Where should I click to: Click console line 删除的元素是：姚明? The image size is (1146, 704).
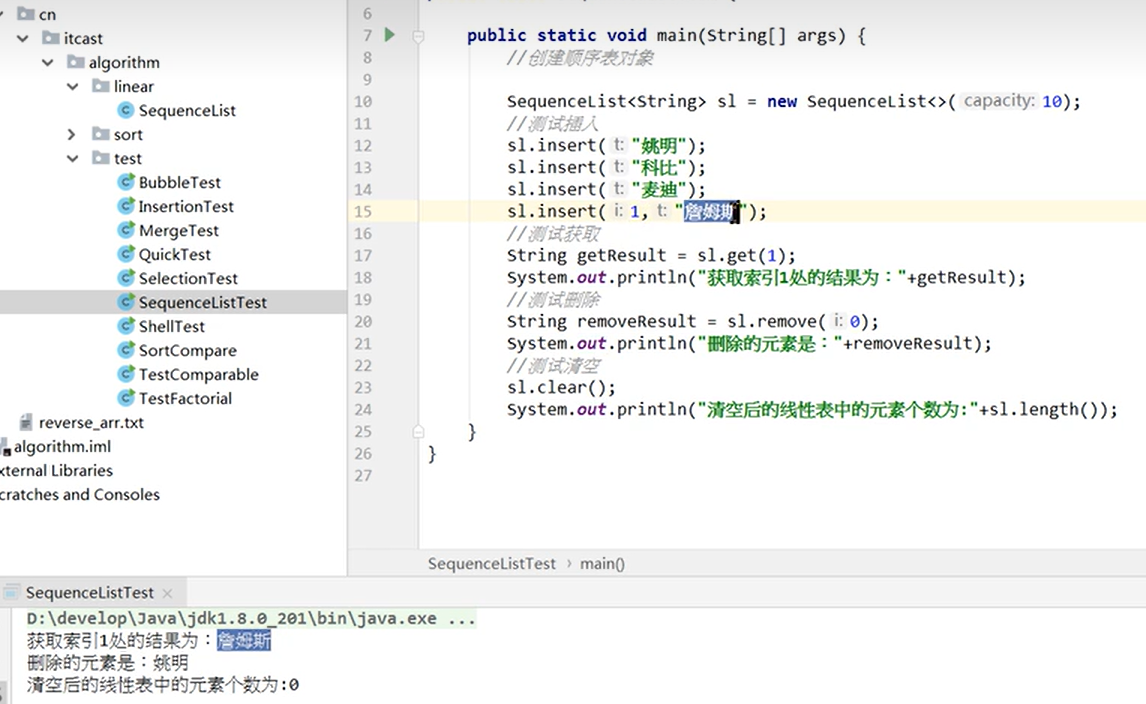(108, 662)
